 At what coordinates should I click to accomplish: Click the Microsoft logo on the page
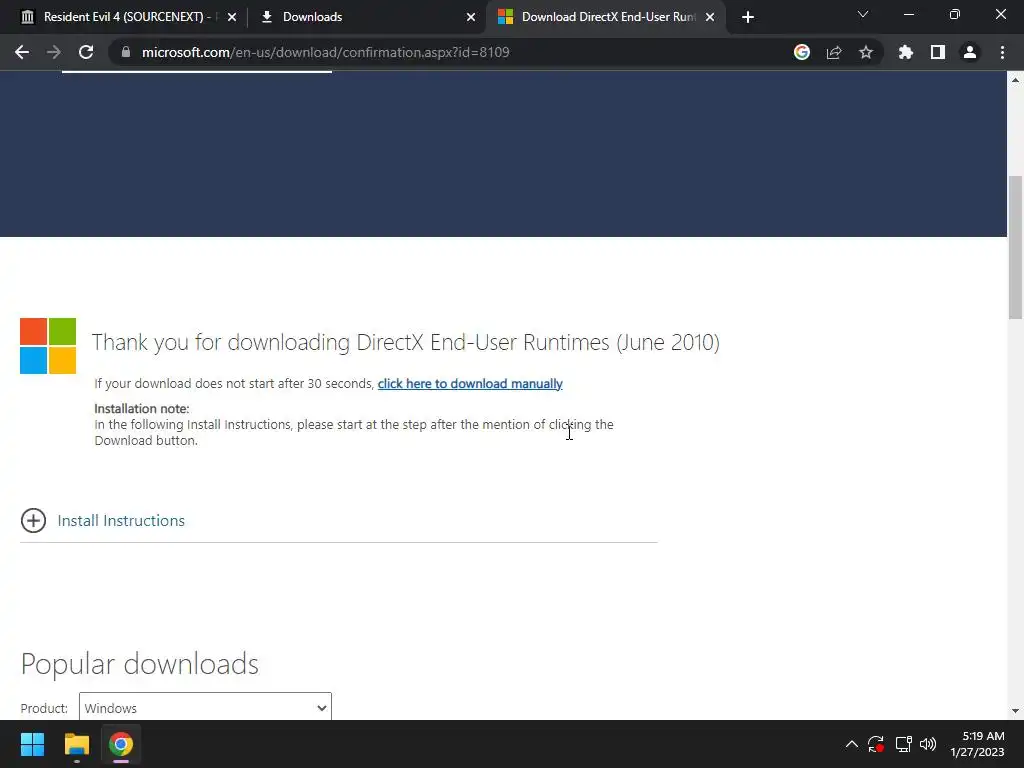pyautogui.click(x=48, y=346)
